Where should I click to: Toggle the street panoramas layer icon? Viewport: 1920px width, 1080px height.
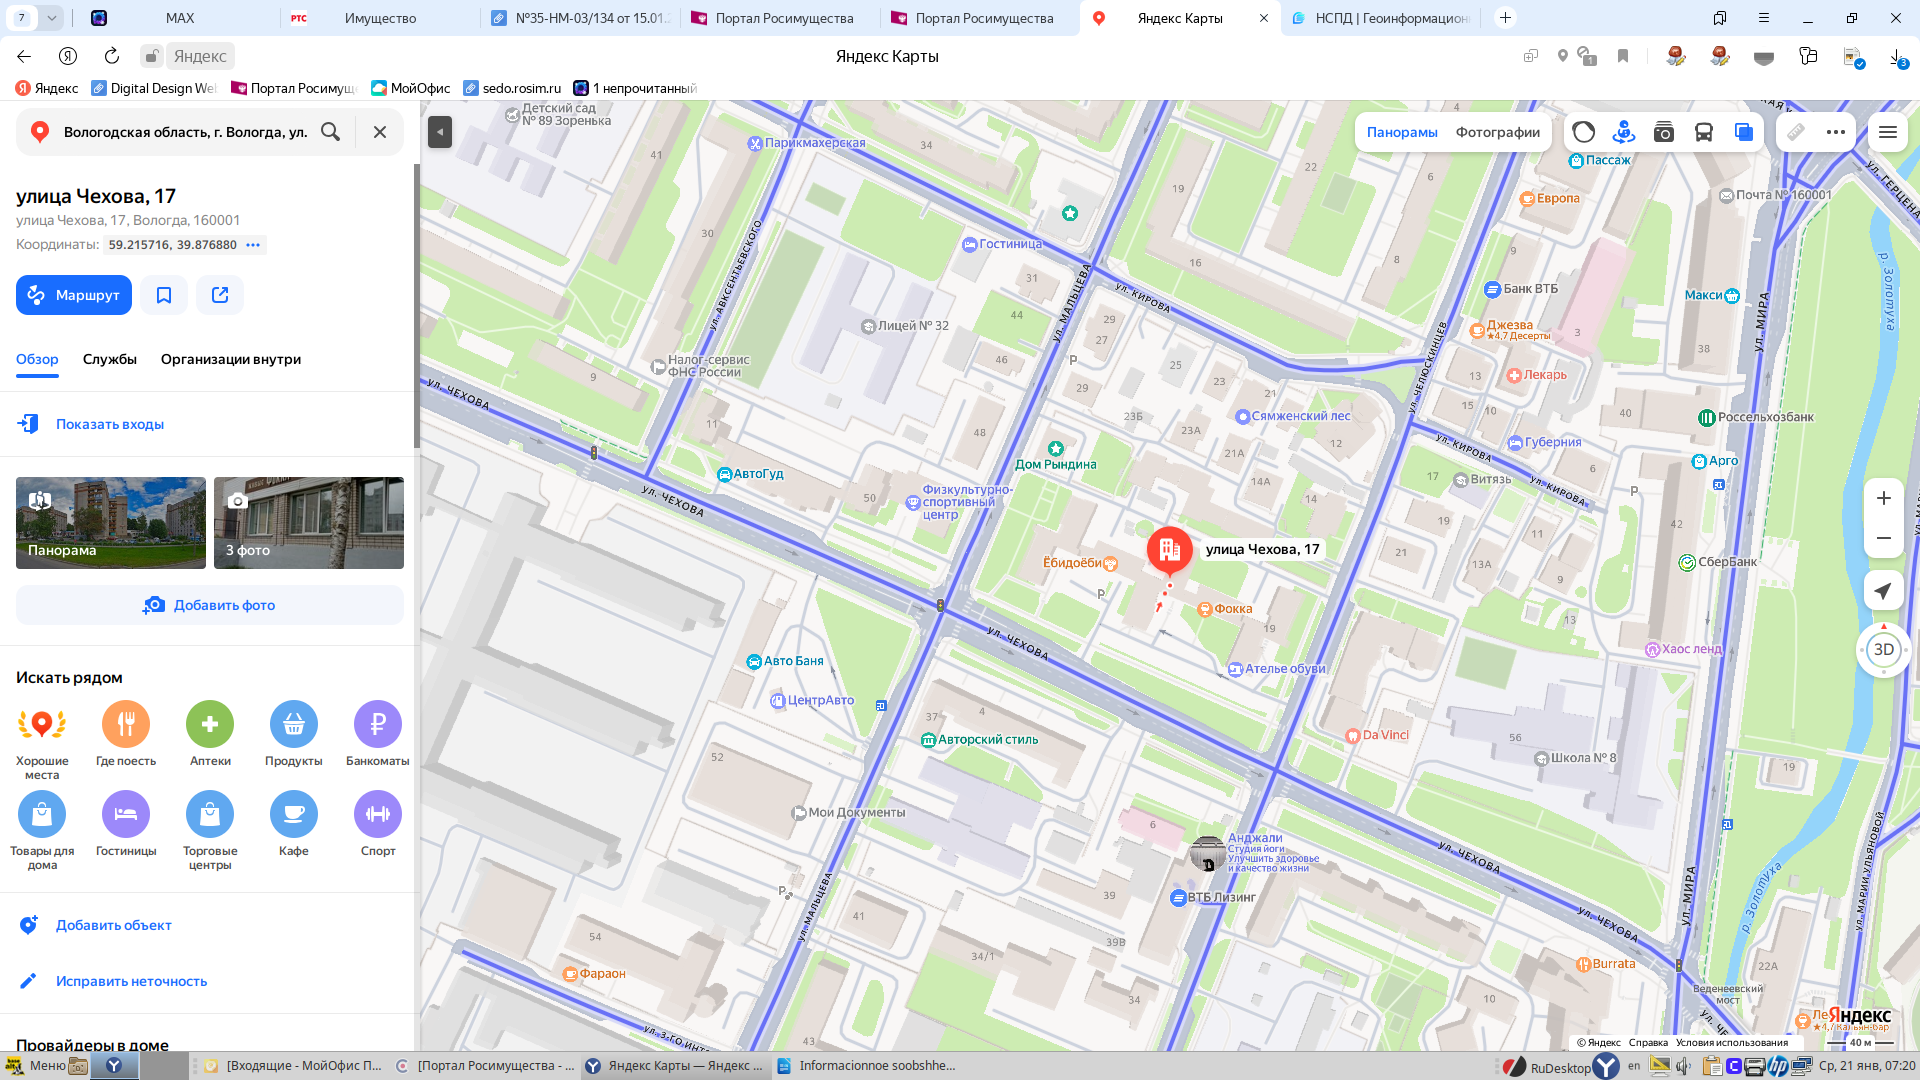point(1623,132)
